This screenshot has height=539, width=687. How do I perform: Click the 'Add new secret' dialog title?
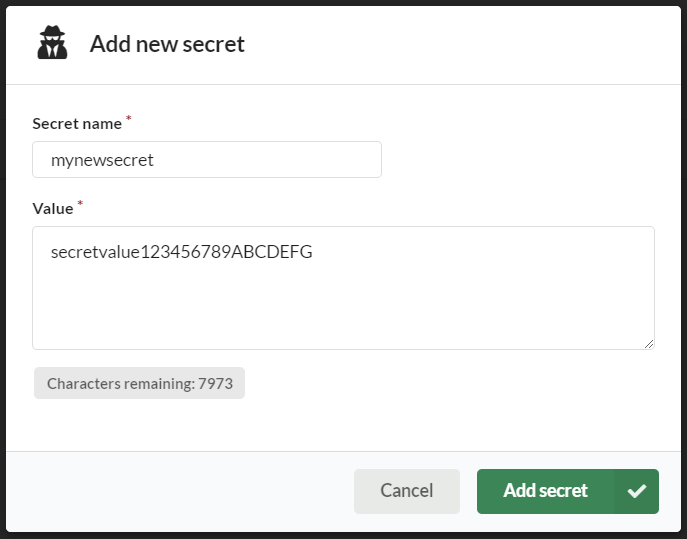pos(167,44)
